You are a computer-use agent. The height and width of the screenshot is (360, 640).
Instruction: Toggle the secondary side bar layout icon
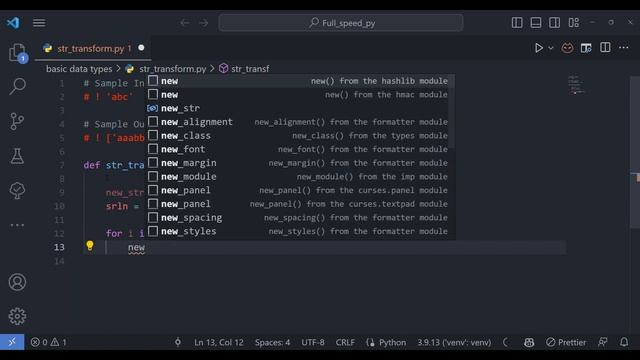555,23
